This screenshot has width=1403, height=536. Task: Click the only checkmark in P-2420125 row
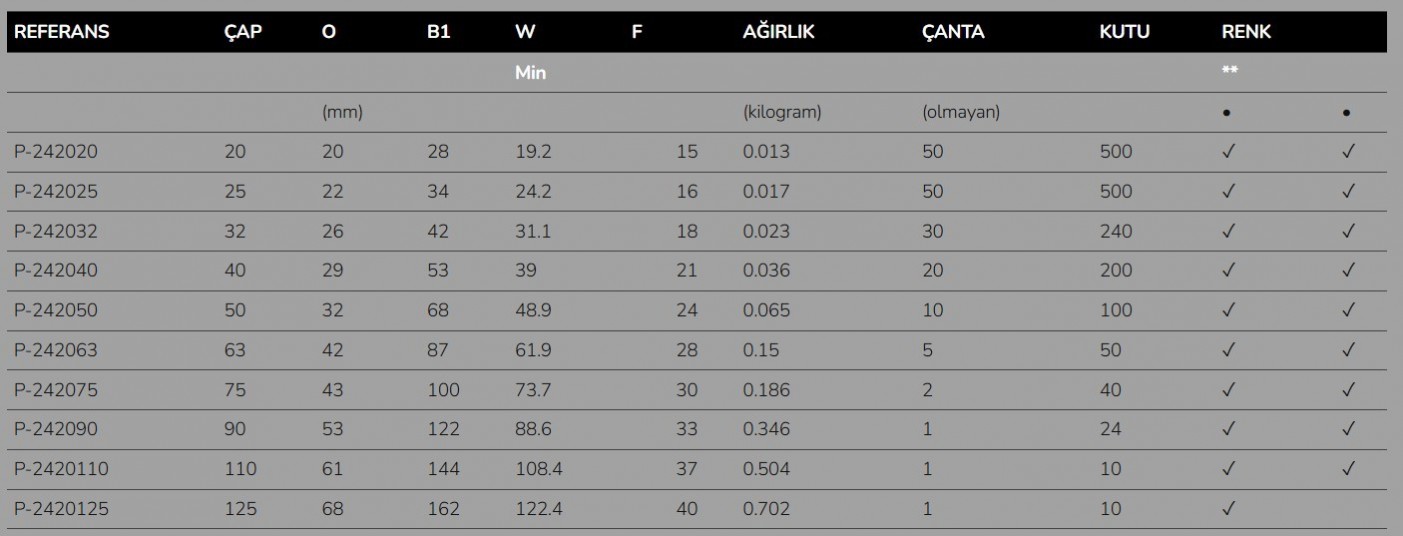click(x=1228, y=509)
